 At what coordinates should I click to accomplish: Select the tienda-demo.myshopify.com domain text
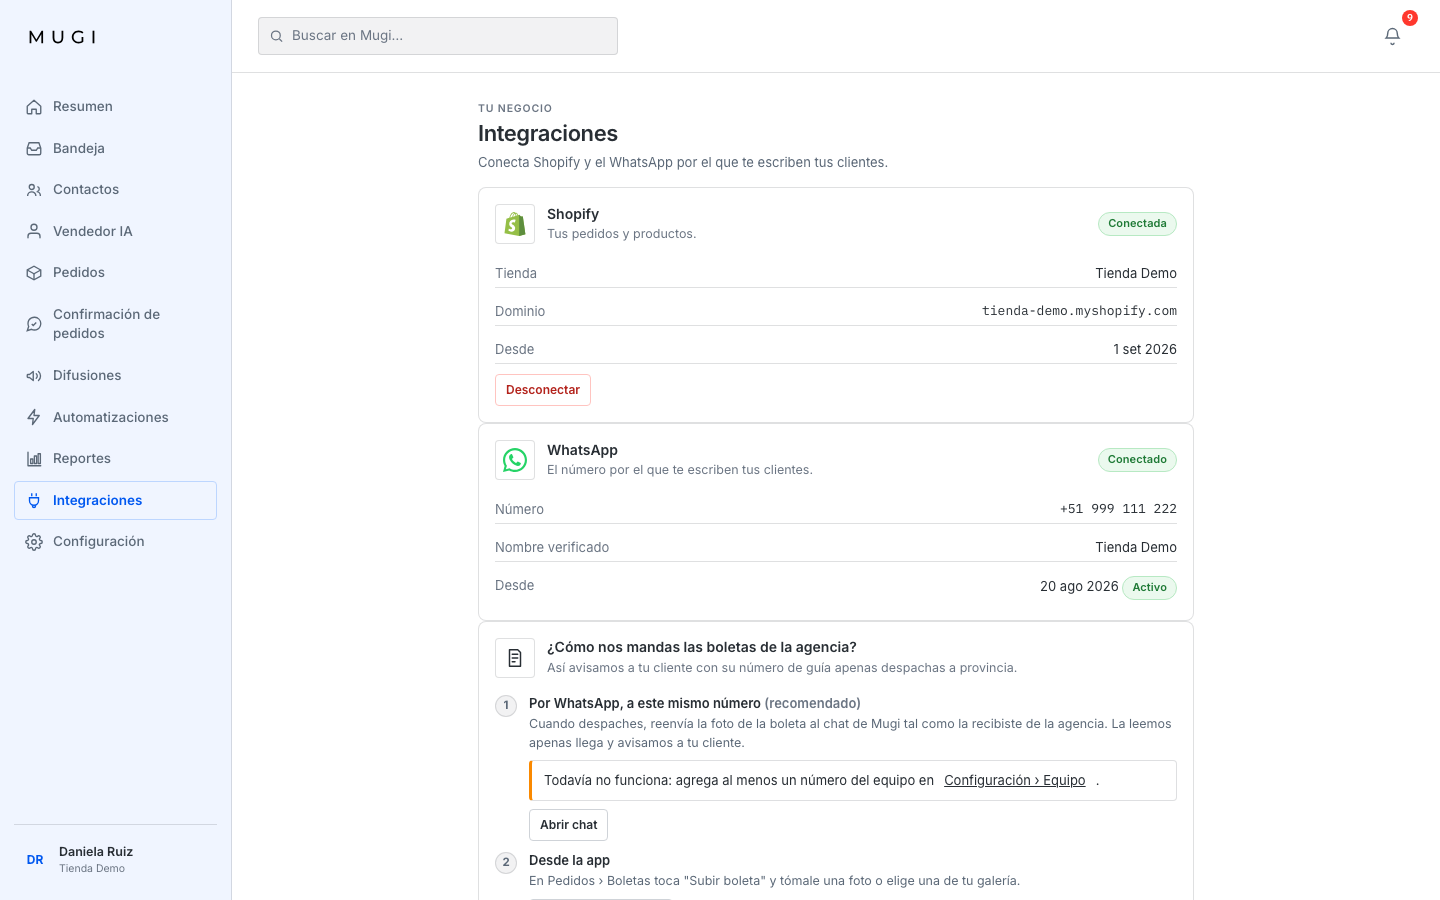1079,311
